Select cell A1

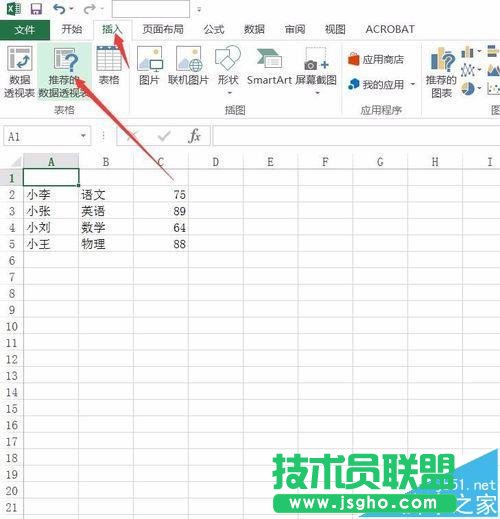51,178
